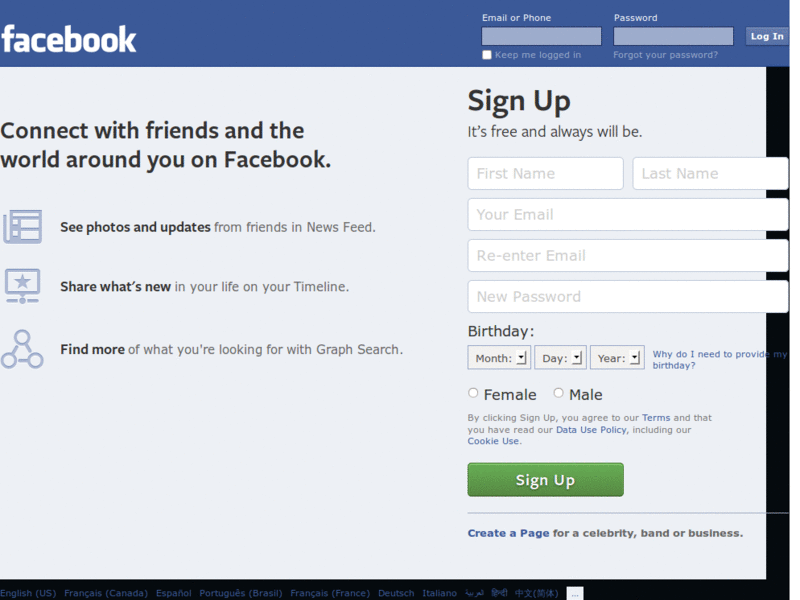This screenshot has height=600, width=800.
Task: Click the Create a Page link
Action: click(508, 533)
